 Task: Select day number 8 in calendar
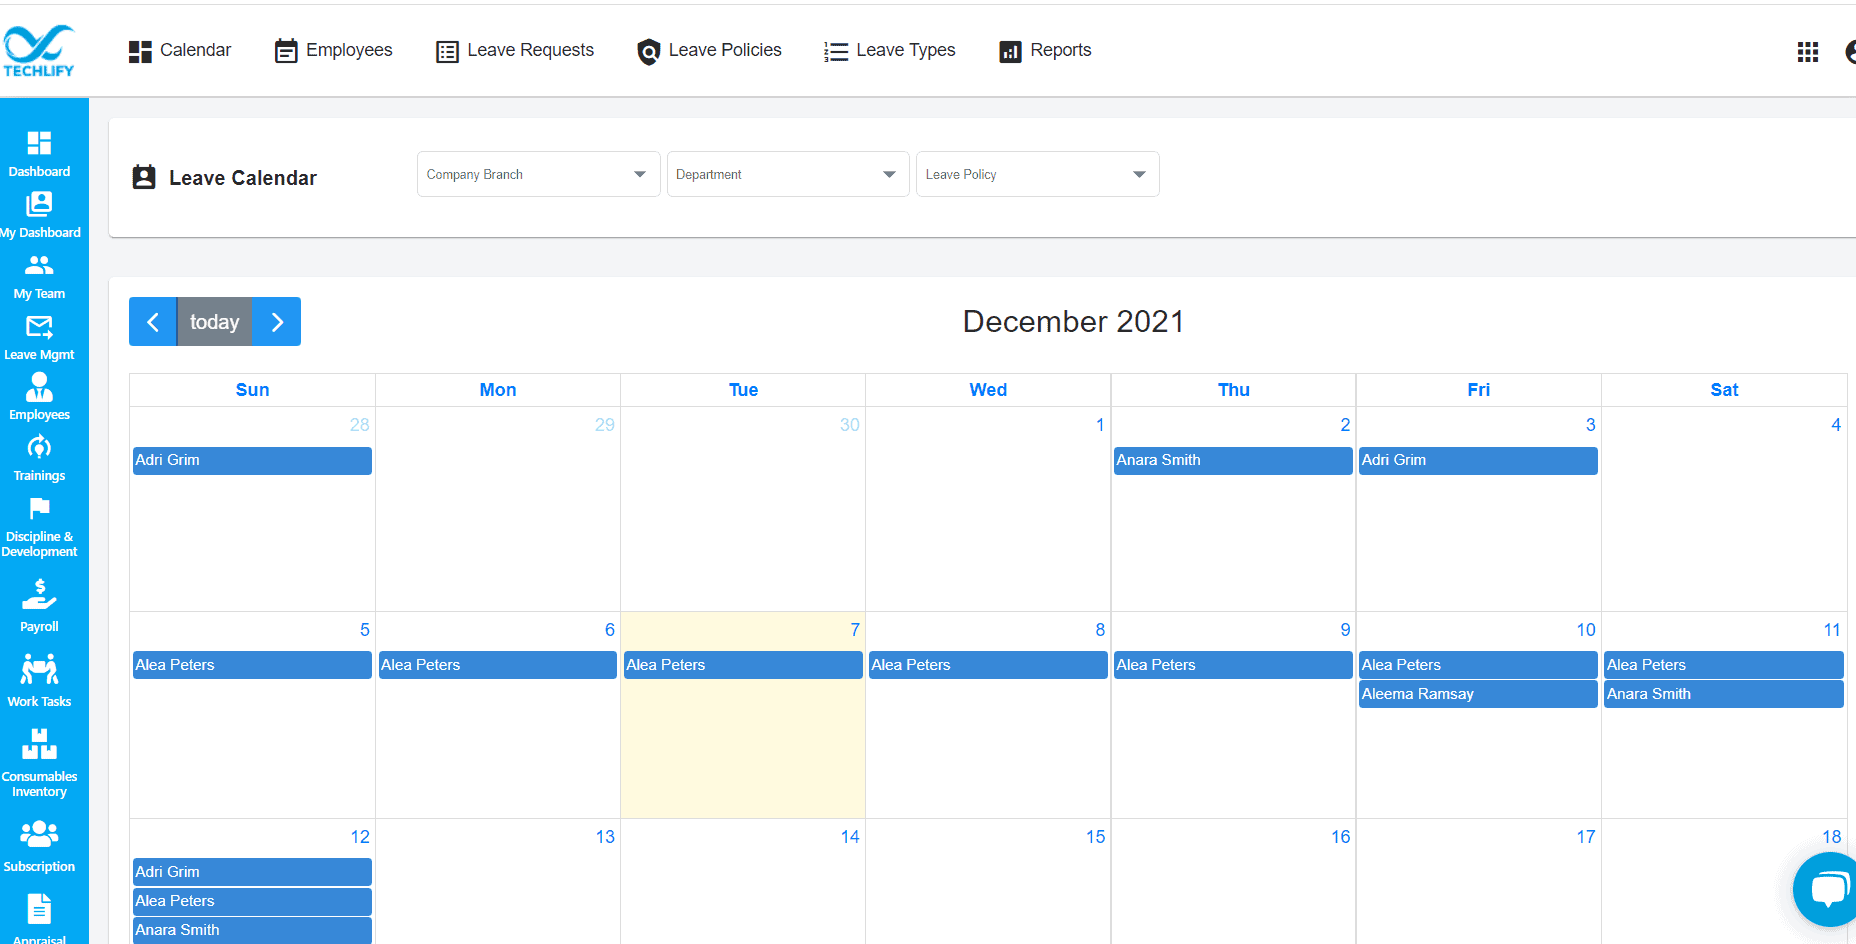(1100, 630)
